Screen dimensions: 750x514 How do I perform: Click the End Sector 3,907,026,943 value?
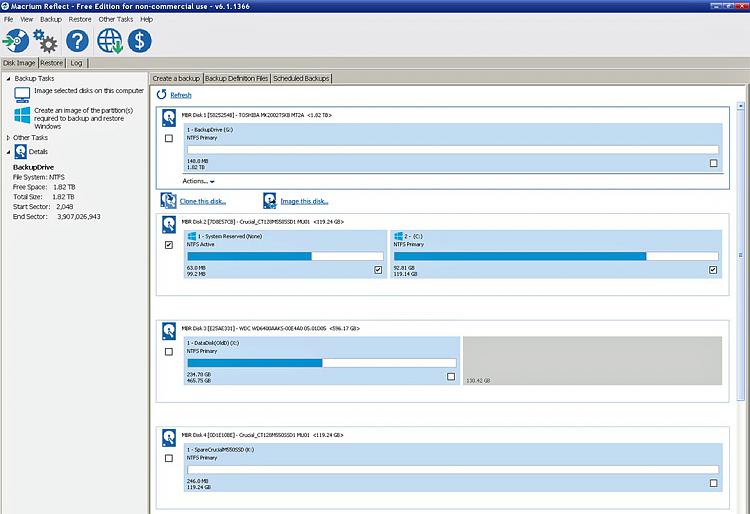[x=79, y=217]
